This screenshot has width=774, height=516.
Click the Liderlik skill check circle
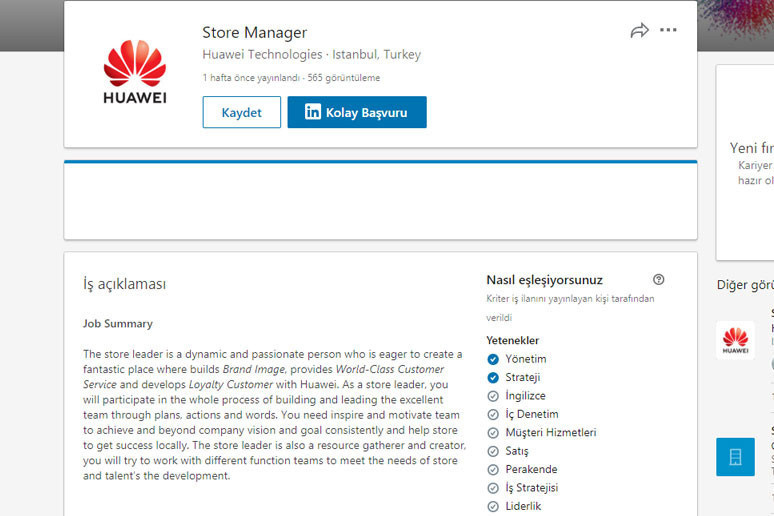(x=493, y=507)
